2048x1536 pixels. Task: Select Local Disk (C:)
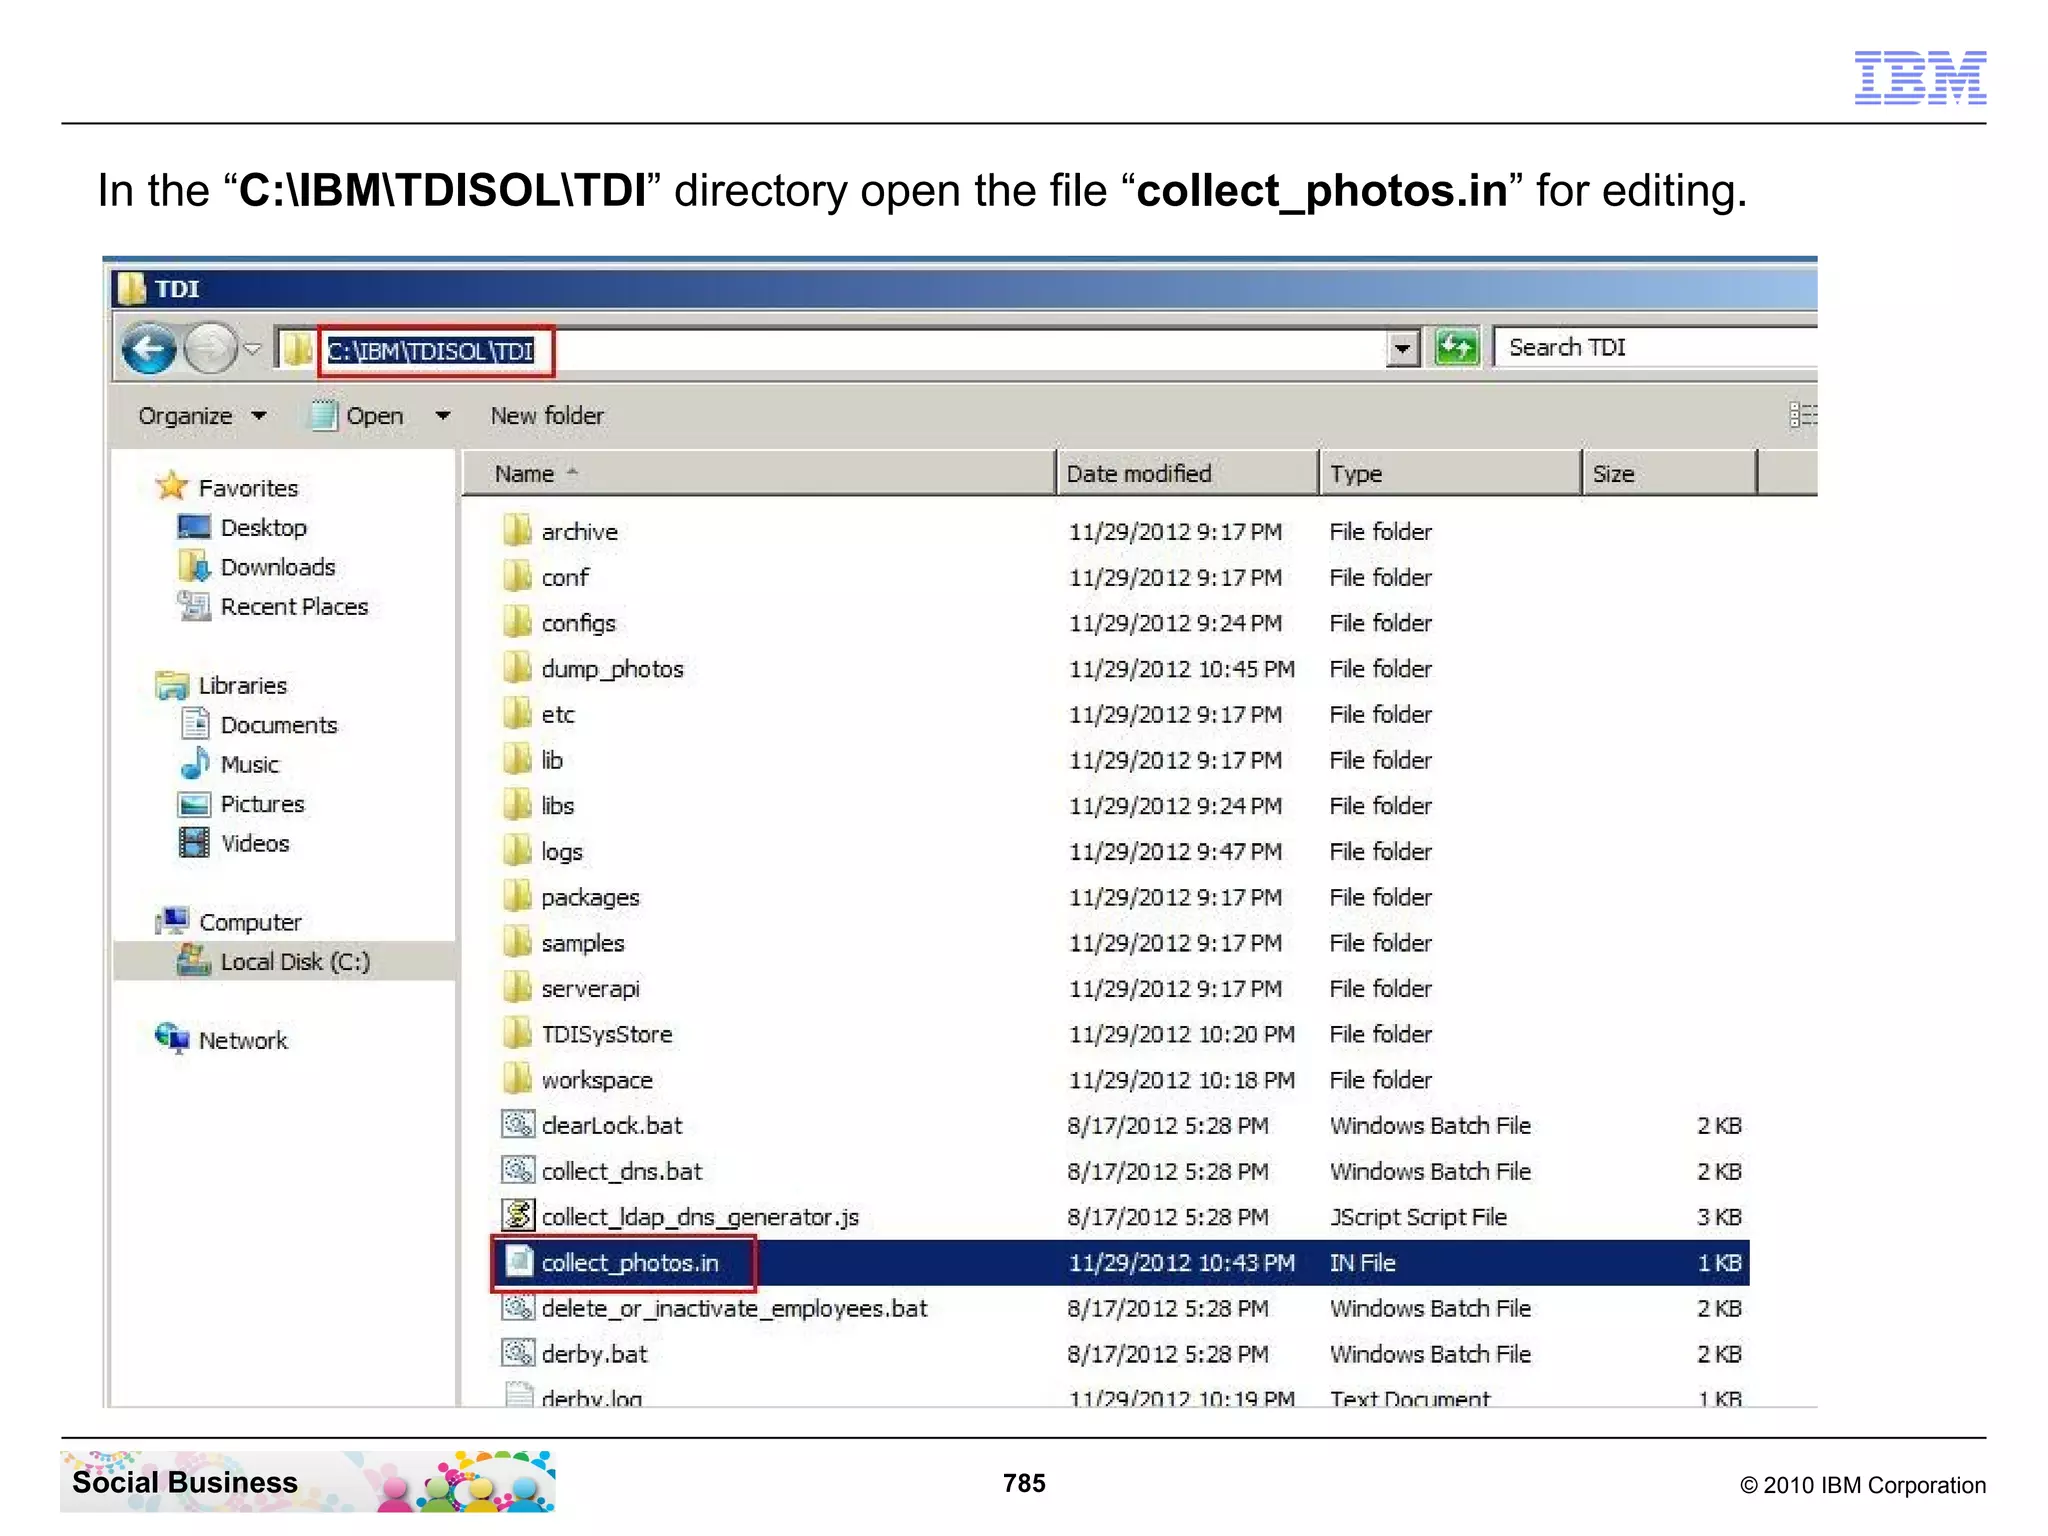coord(295,962)
